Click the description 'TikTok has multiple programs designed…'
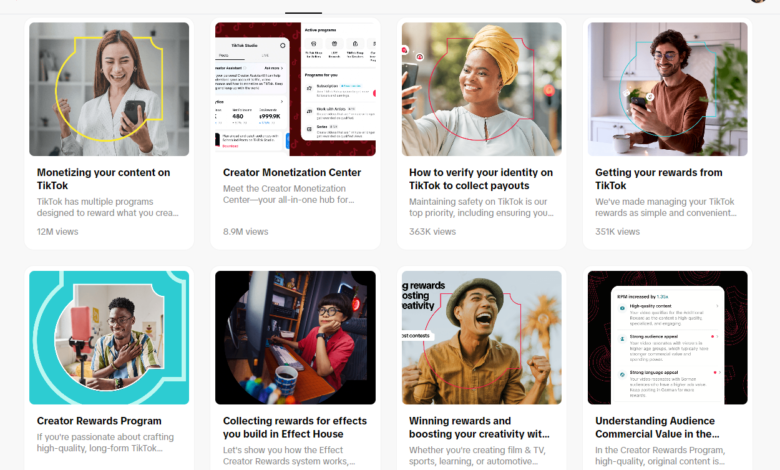The width and height of the screenshot is (780, 470). [x=107, y=207]
